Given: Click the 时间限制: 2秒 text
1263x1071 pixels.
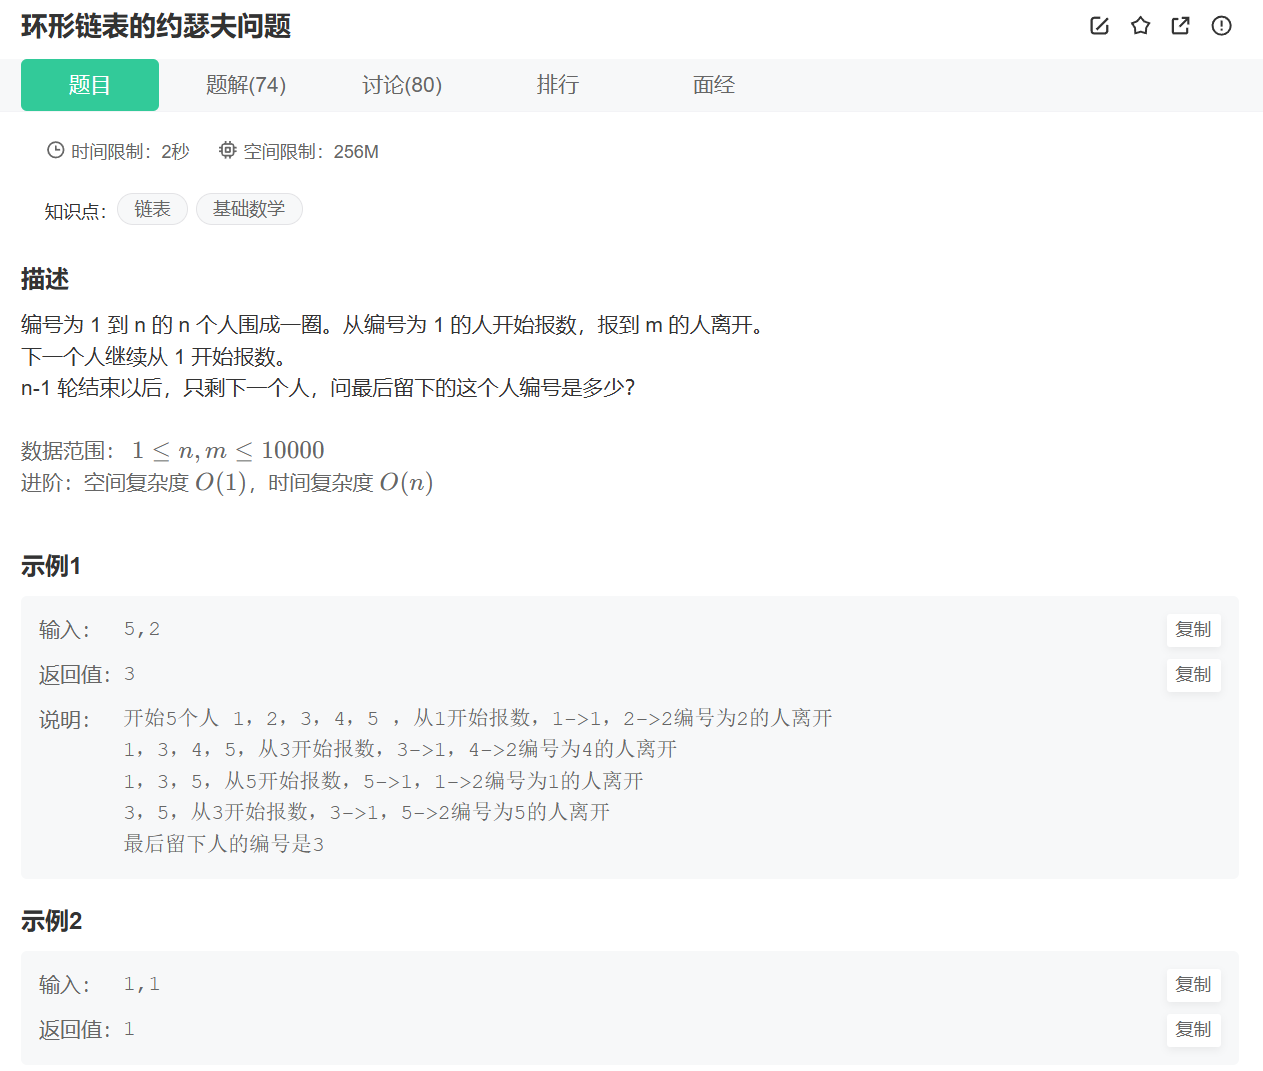Looking at the screenshot, I should [130, 152].
